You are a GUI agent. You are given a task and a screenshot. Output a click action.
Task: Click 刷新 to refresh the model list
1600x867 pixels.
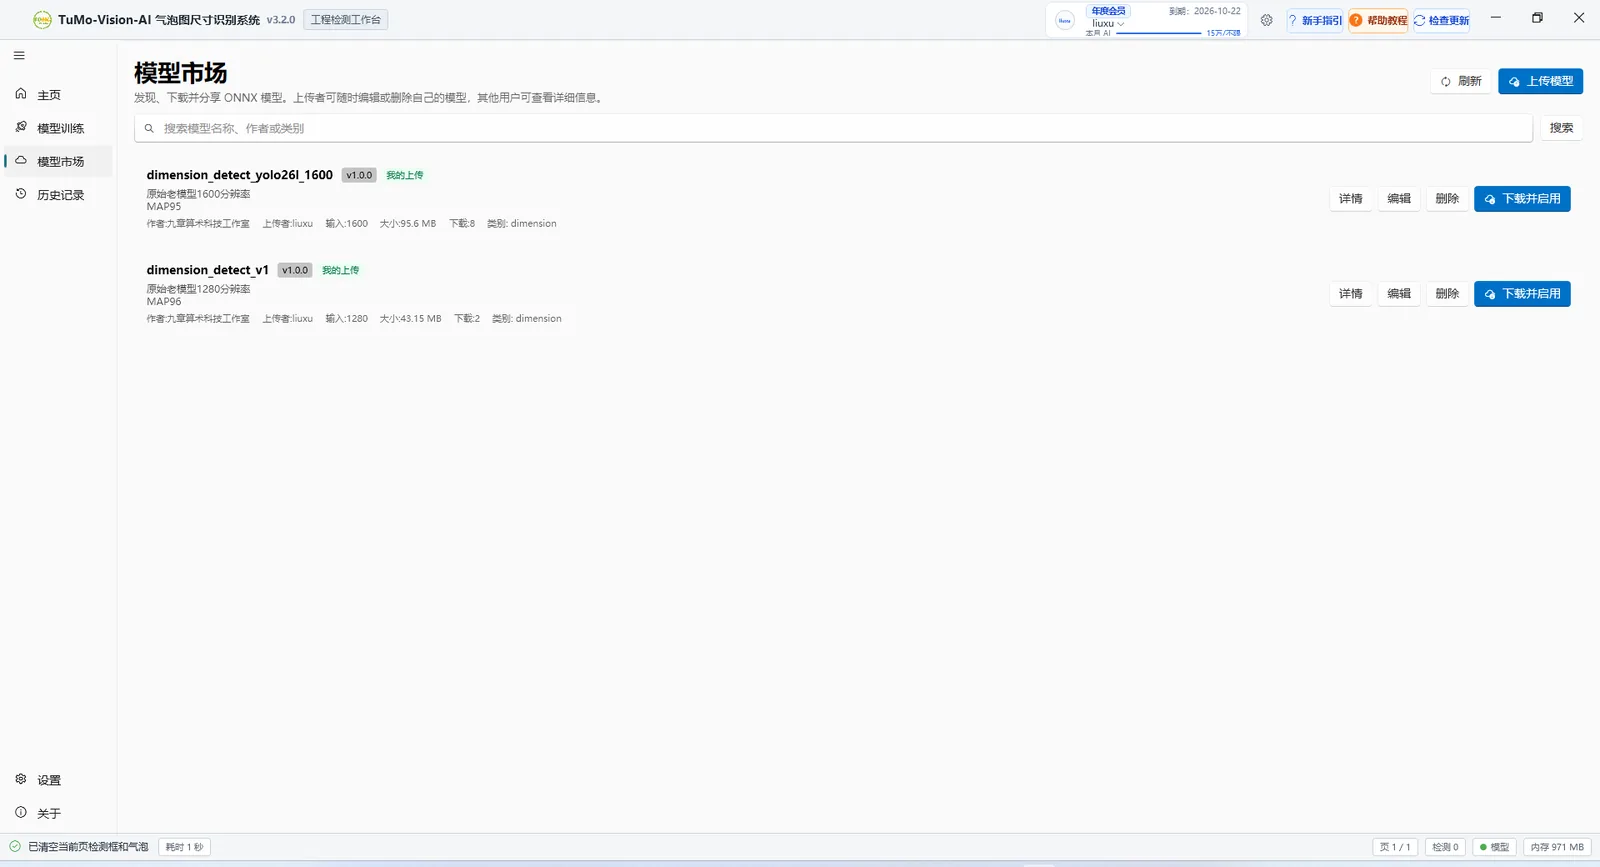[1461, 81]
